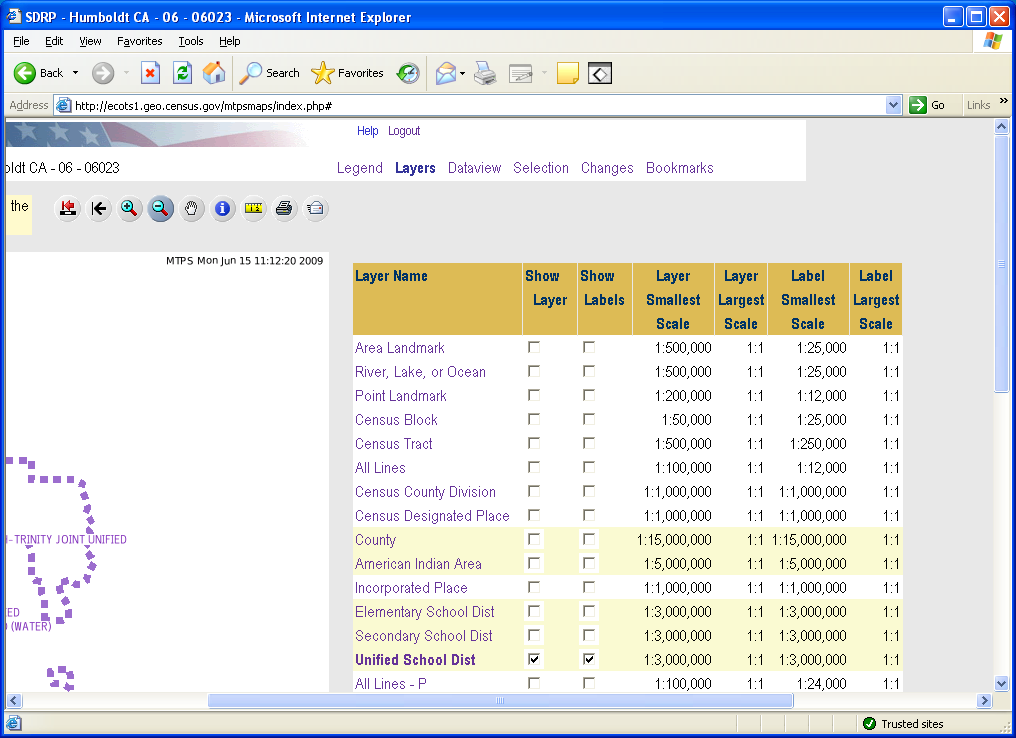
Task: Click the horizontal scrollbar thumb
Action: [500, 701]
